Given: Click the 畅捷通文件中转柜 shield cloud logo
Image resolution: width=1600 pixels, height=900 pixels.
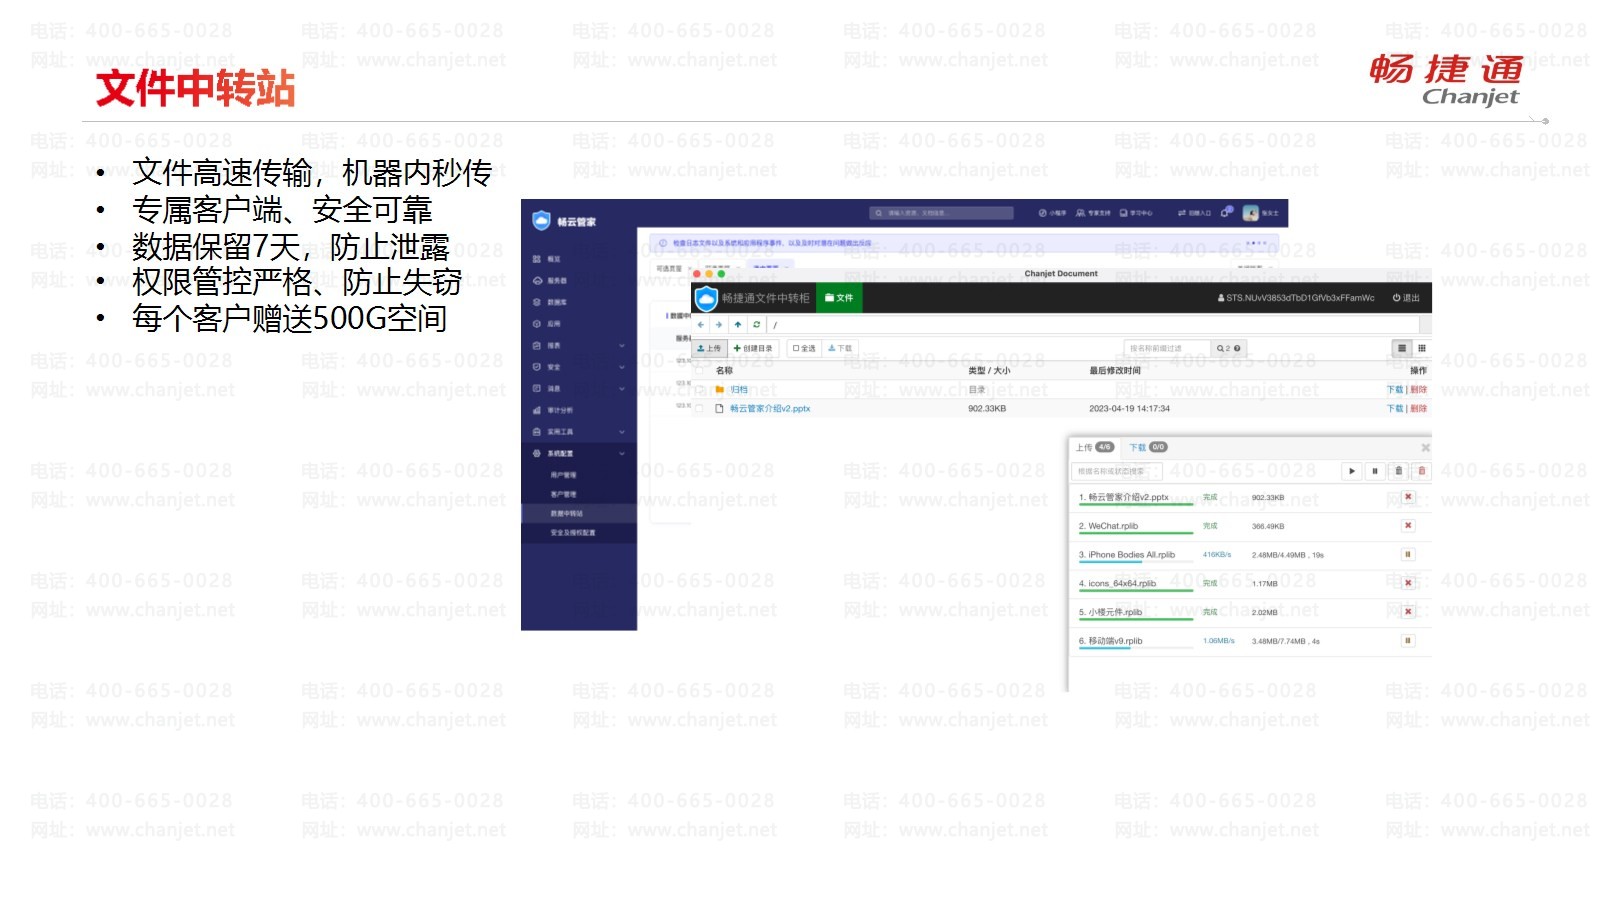Looking at the screenshot, I should pos(707,298).
